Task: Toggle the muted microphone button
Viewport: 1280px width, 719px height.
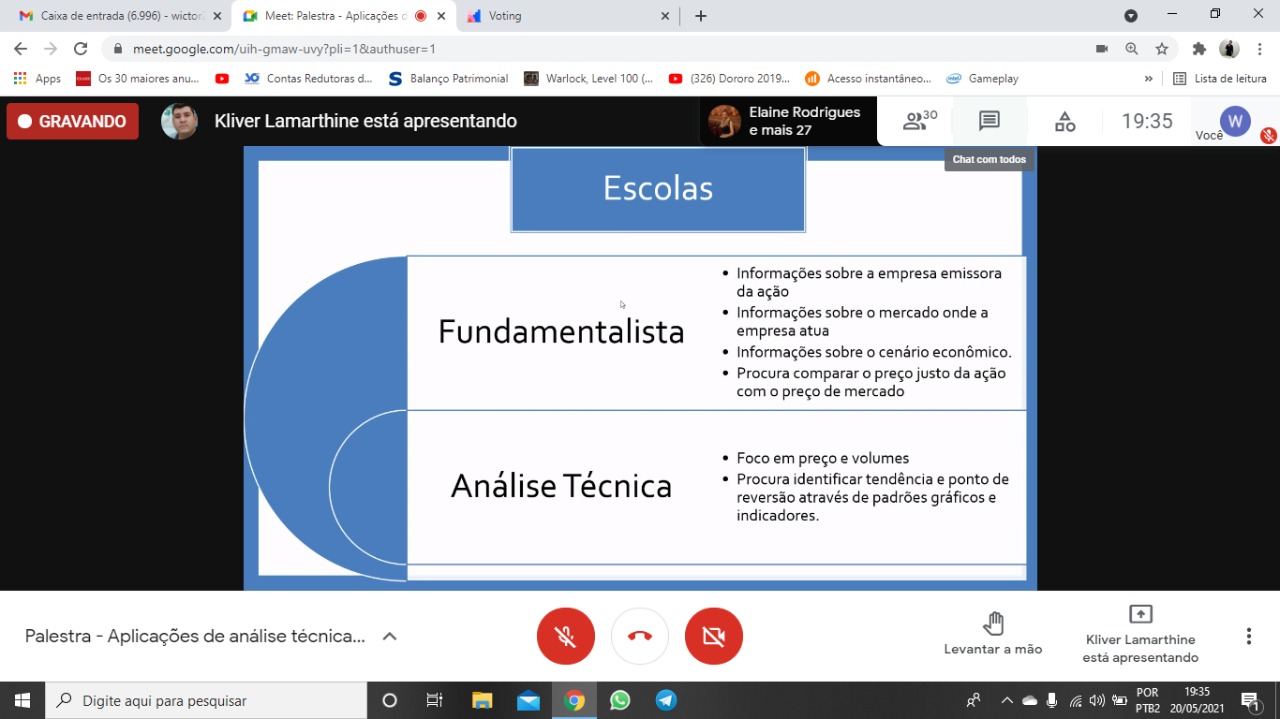Action: pyautogui.click(x=566, y=636)
